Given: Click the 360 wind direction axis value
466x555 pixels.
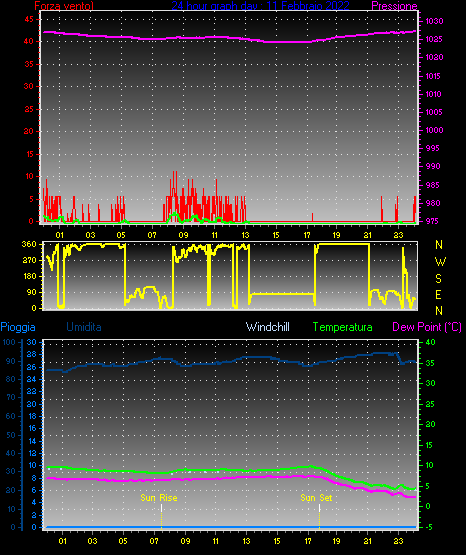Looking at the screenshot, I should tap(29, 244).
